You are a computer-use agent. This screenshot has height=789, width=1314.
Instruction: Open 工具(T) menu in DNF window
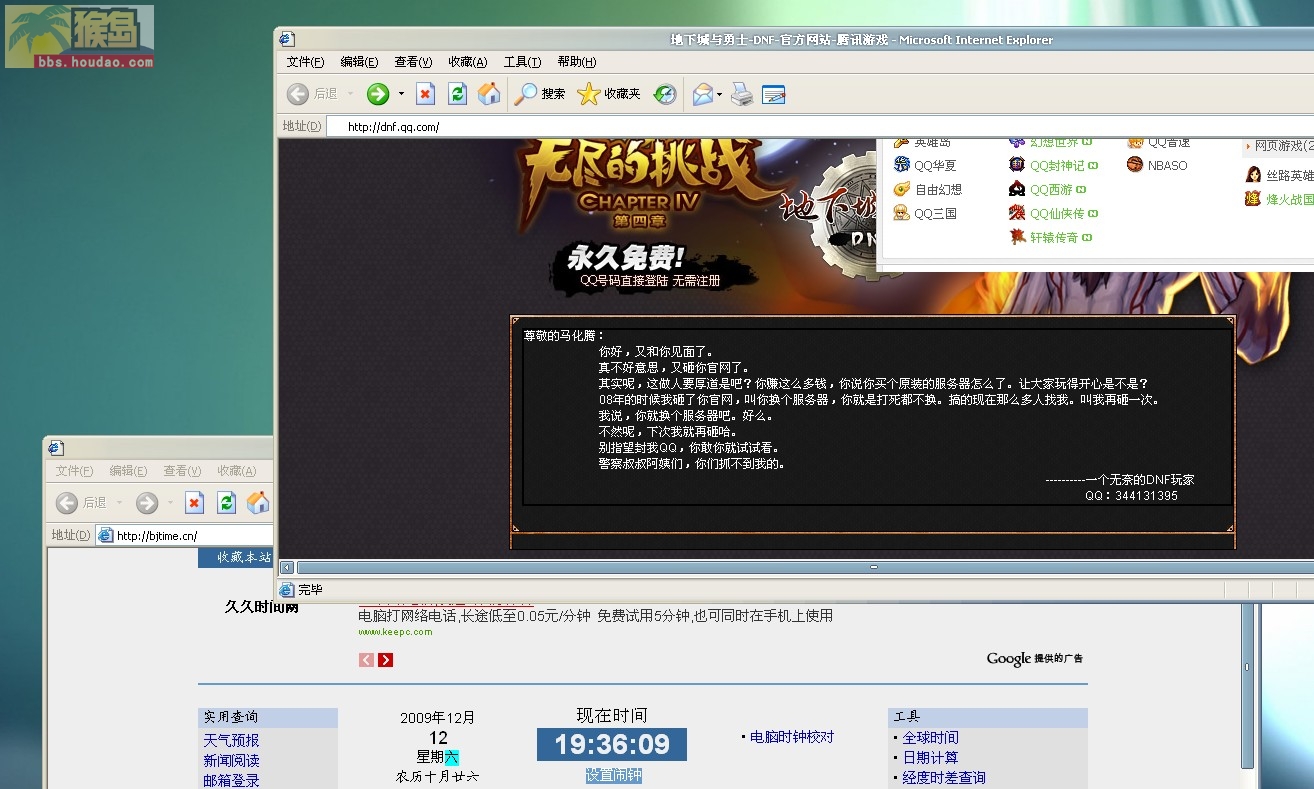[522, 62]
